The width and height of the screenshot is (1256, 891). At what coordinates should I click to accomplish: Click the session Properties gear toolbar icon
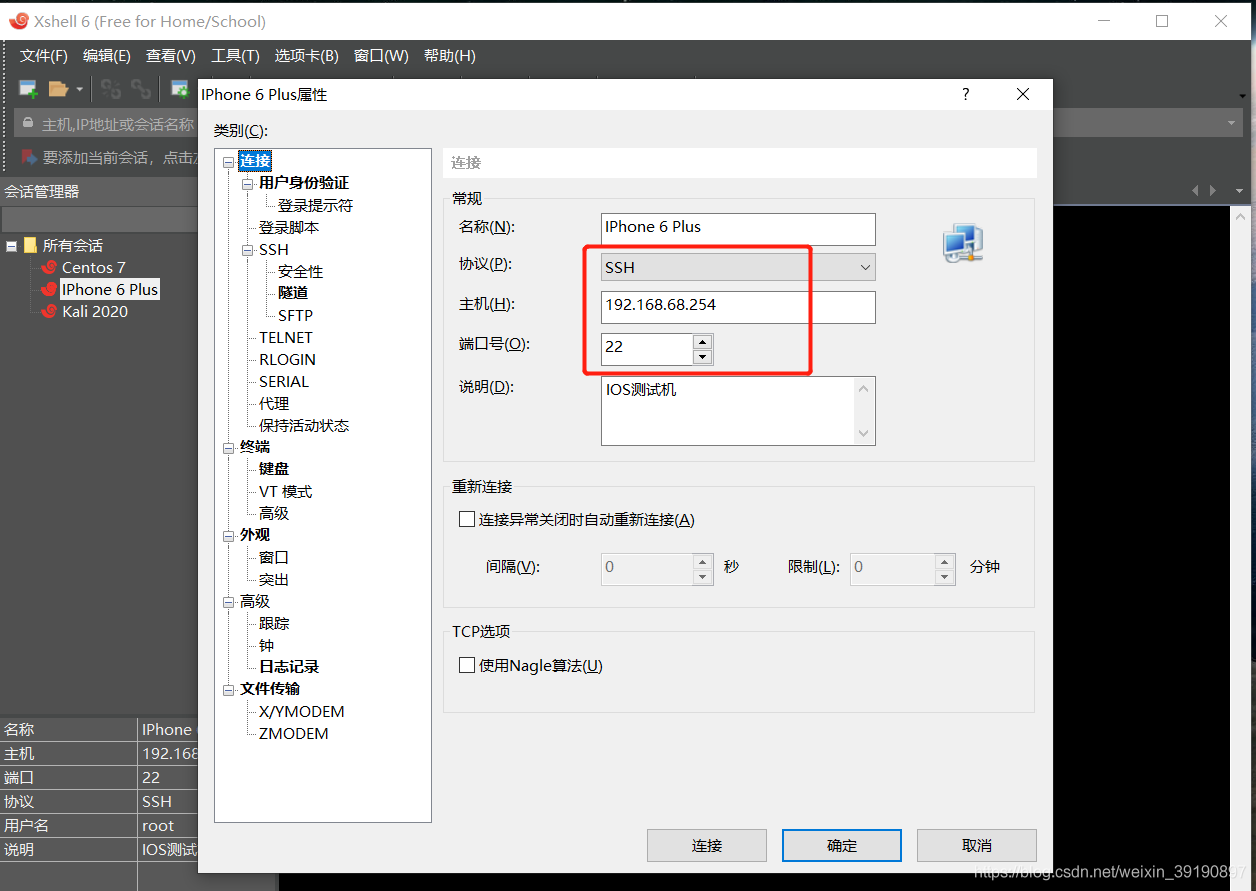pyautogui.click(x=180, y=89)
